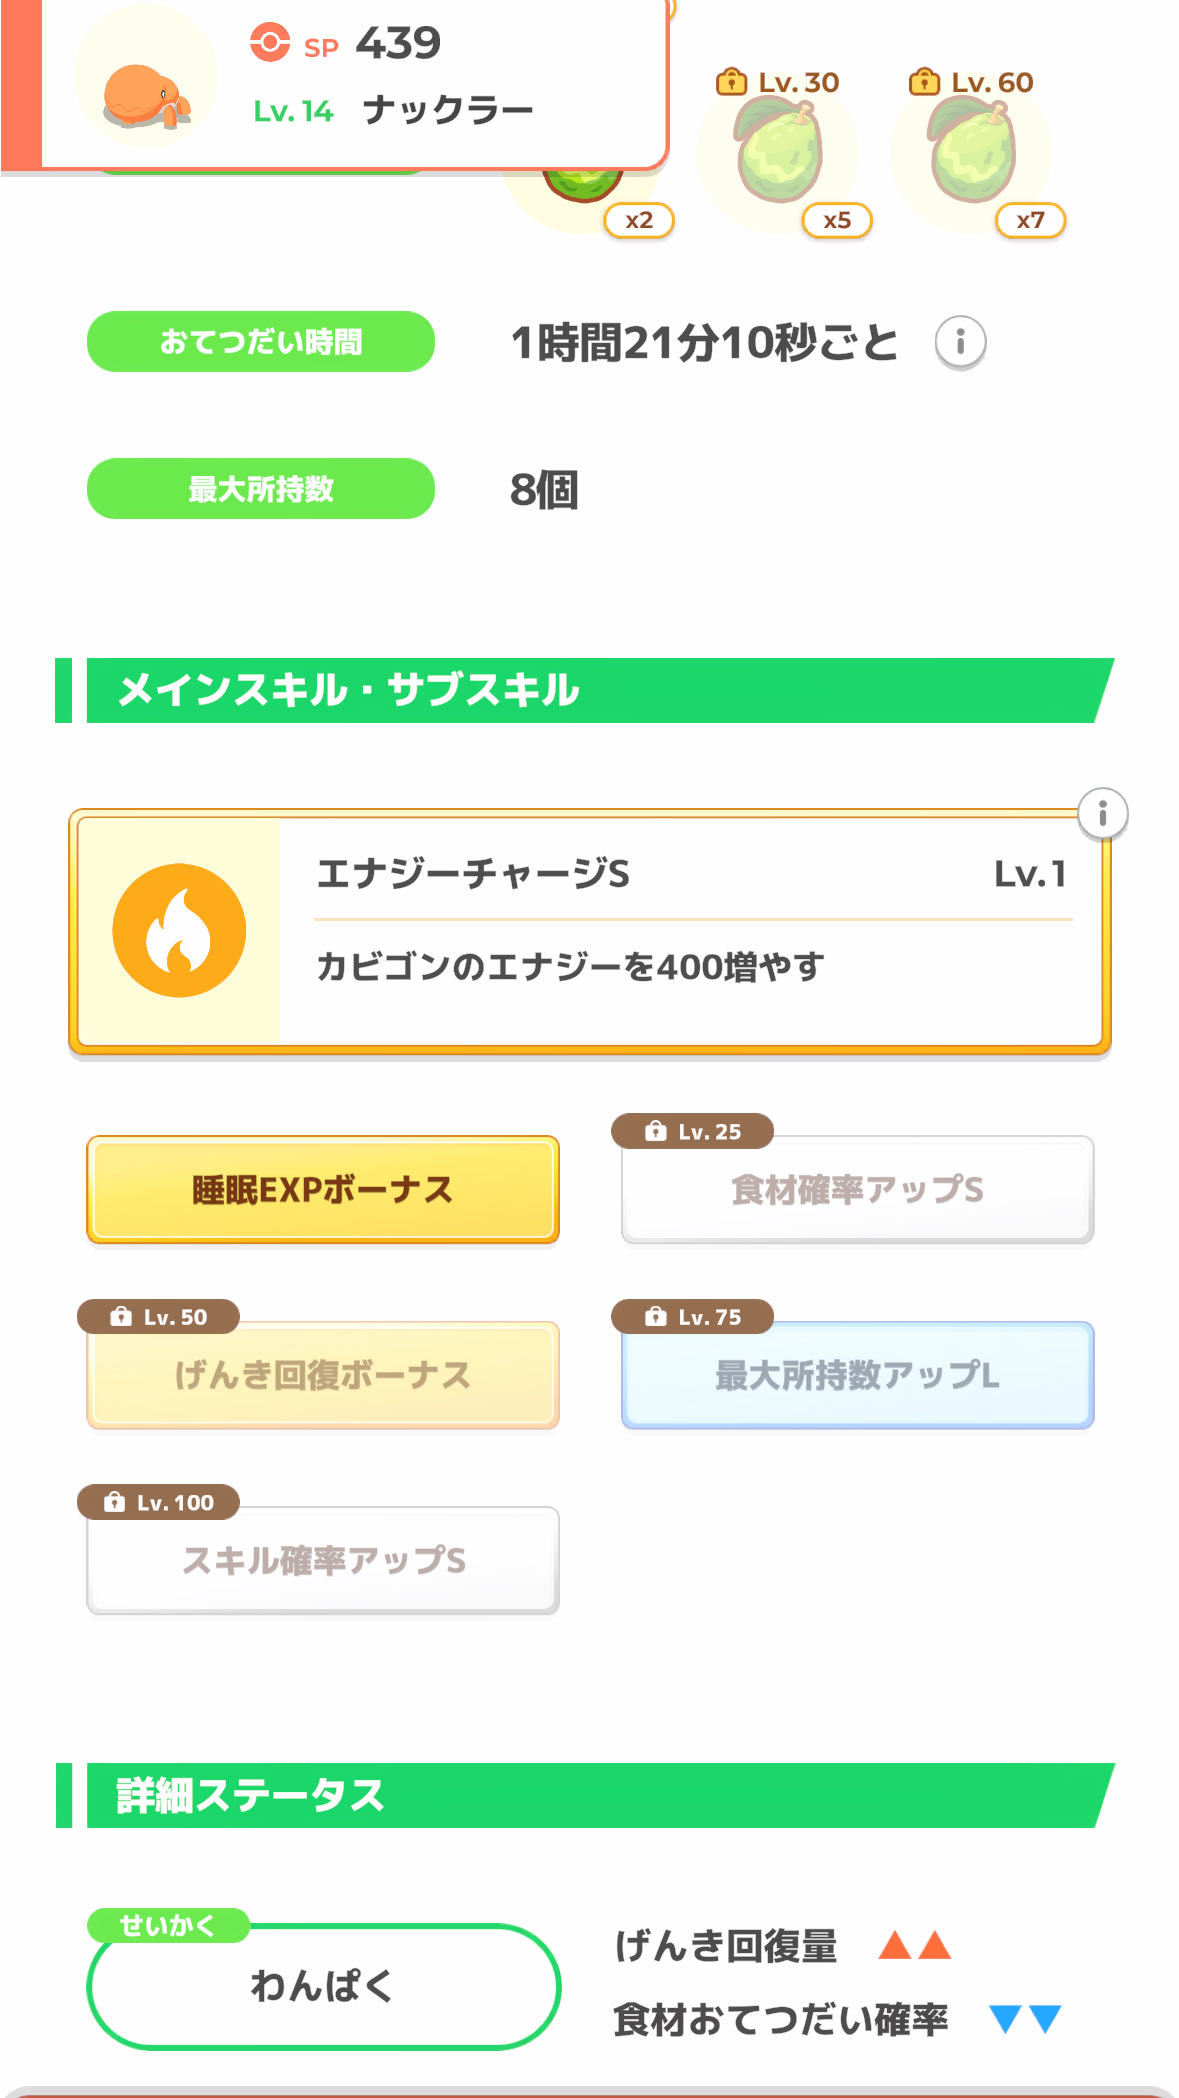Open the main skill info icon

click(x=1102, y=813)
